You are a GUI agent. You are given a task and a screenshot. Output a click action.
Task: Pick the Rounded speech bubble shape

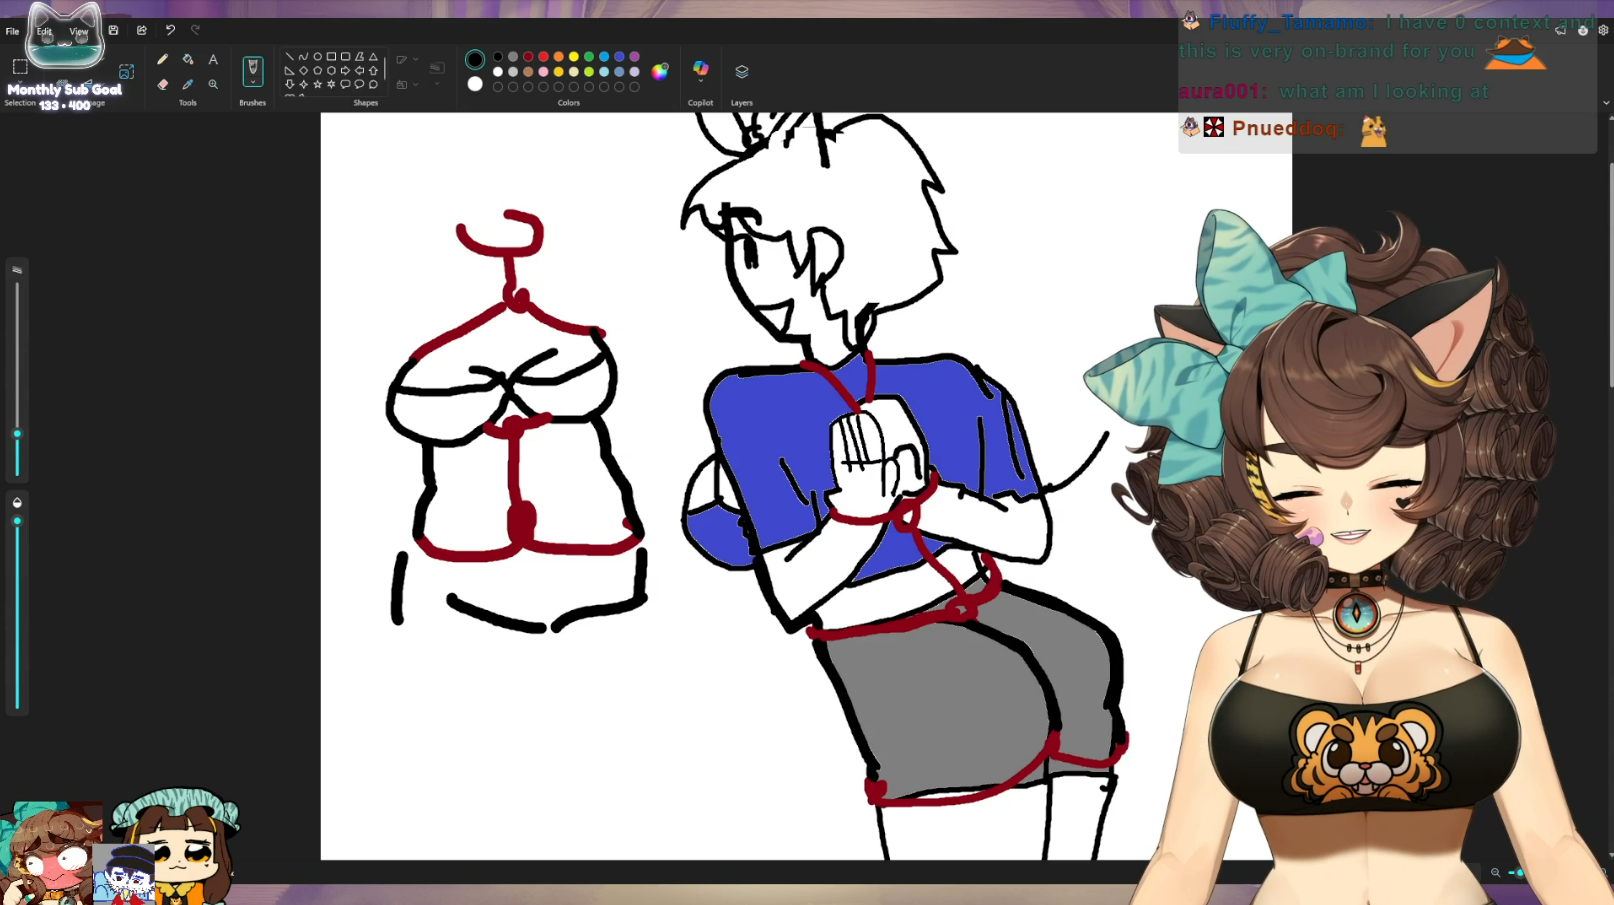(x=345, y=85)
